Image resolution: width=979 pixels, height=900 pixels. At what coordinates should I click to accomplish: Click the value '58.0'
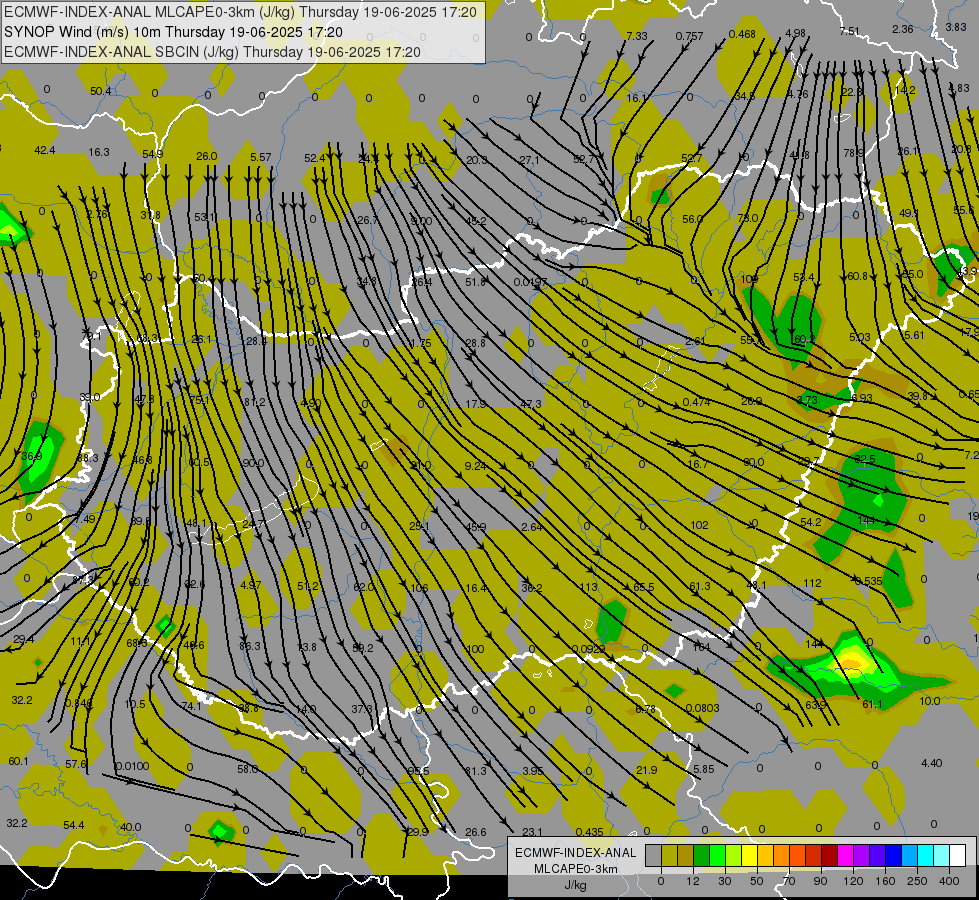pos(248,769)
